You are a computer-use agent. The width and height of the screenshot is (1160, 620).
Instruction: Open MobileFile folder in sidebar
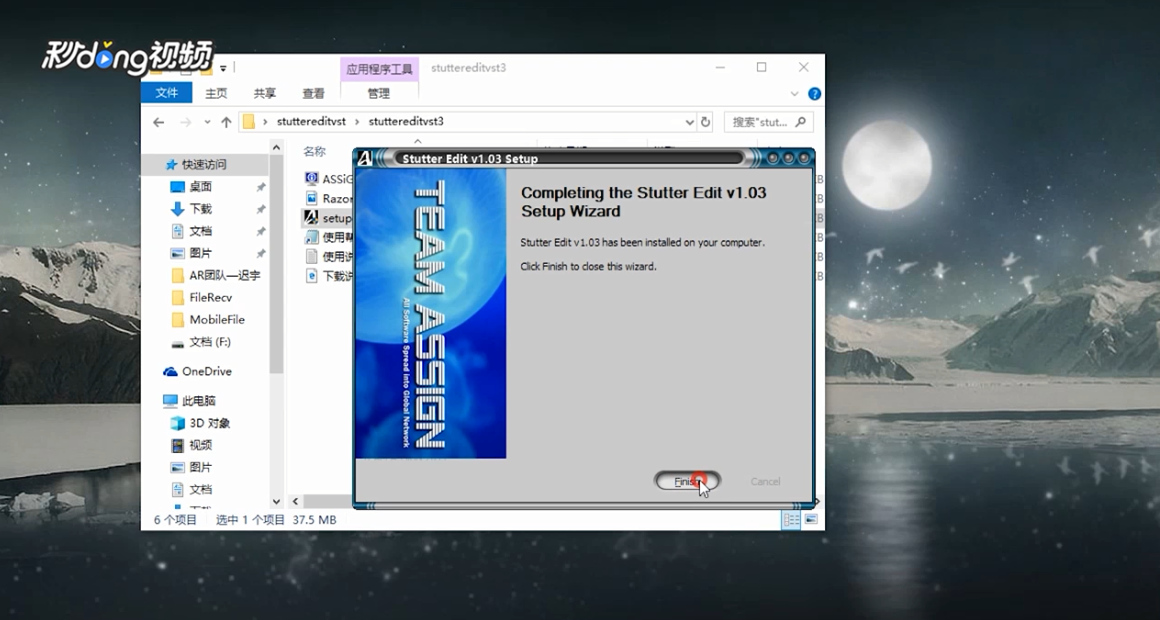pos(217,320)
